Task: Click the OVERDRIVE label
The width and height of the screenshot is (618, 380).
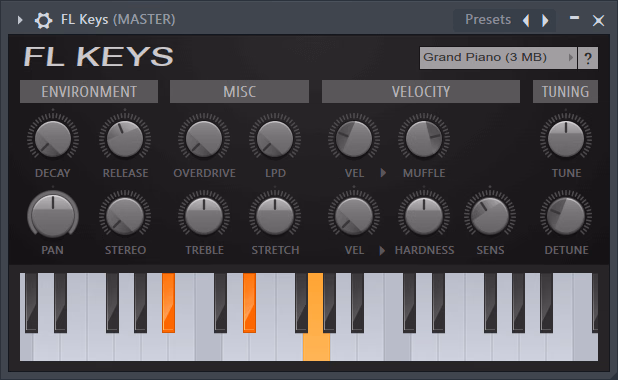Action: coord(205,173)
